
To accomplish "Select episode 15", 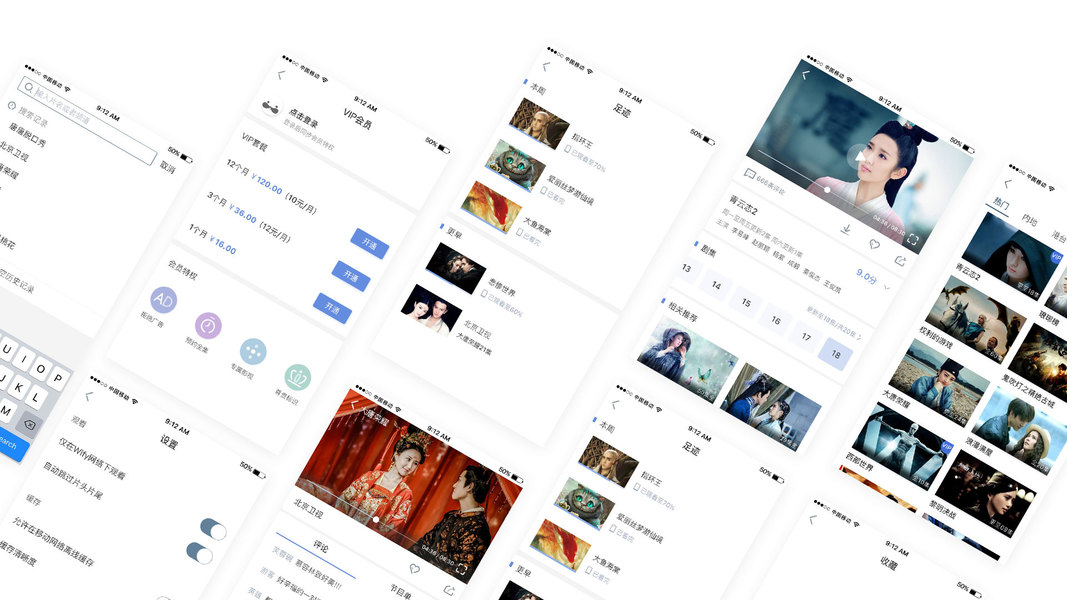I will tap(746, 303).
